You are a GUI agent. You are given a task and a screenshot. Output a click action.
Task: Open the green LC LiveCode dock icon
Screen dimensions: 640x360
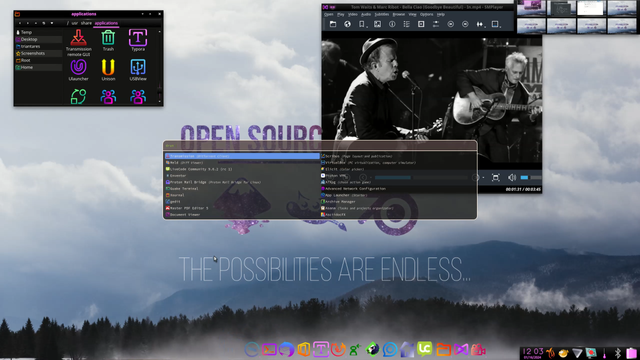[424, 349]
